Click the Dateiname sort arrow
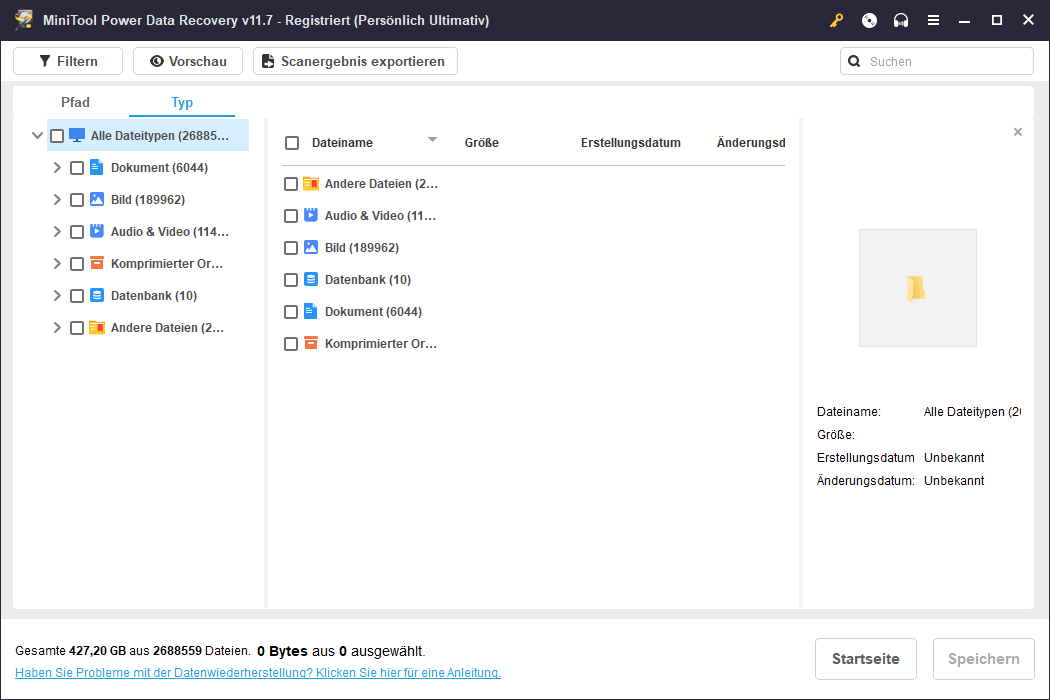This screenshot has height=700, width=1050. [x=433, y=139]
